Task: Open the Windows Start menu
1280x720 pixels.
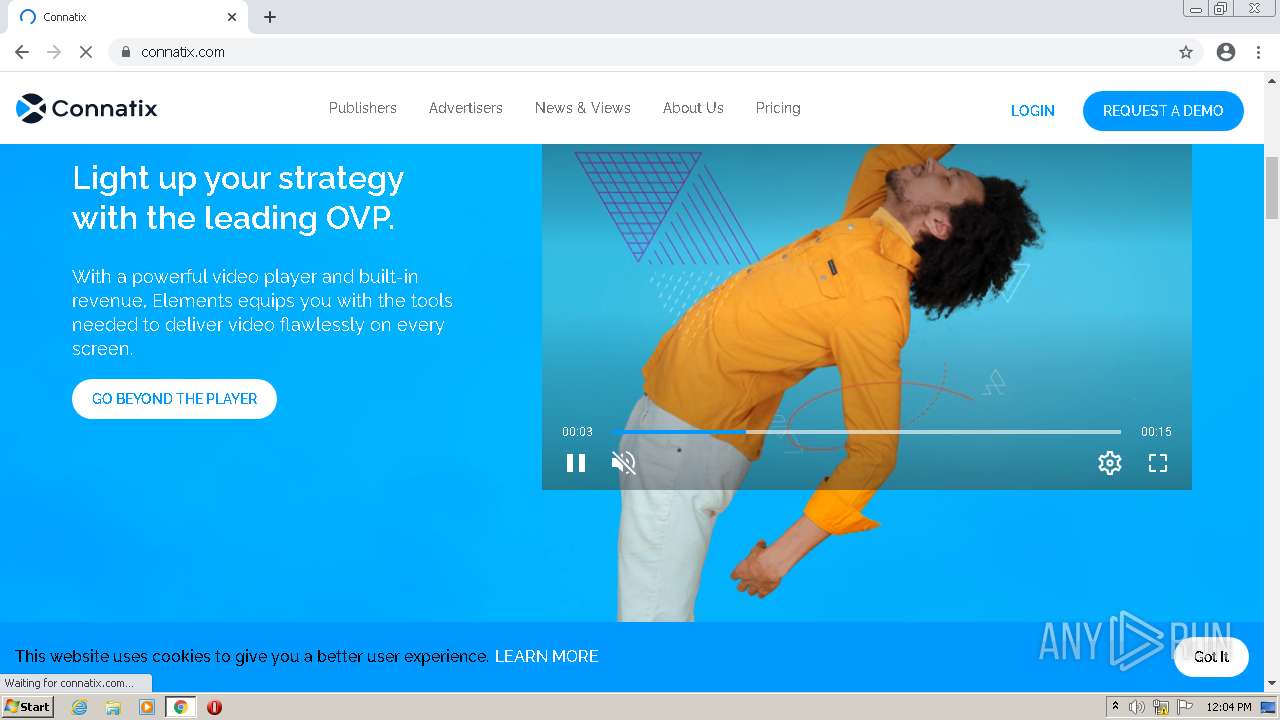Action: click(x=28, y=707)
